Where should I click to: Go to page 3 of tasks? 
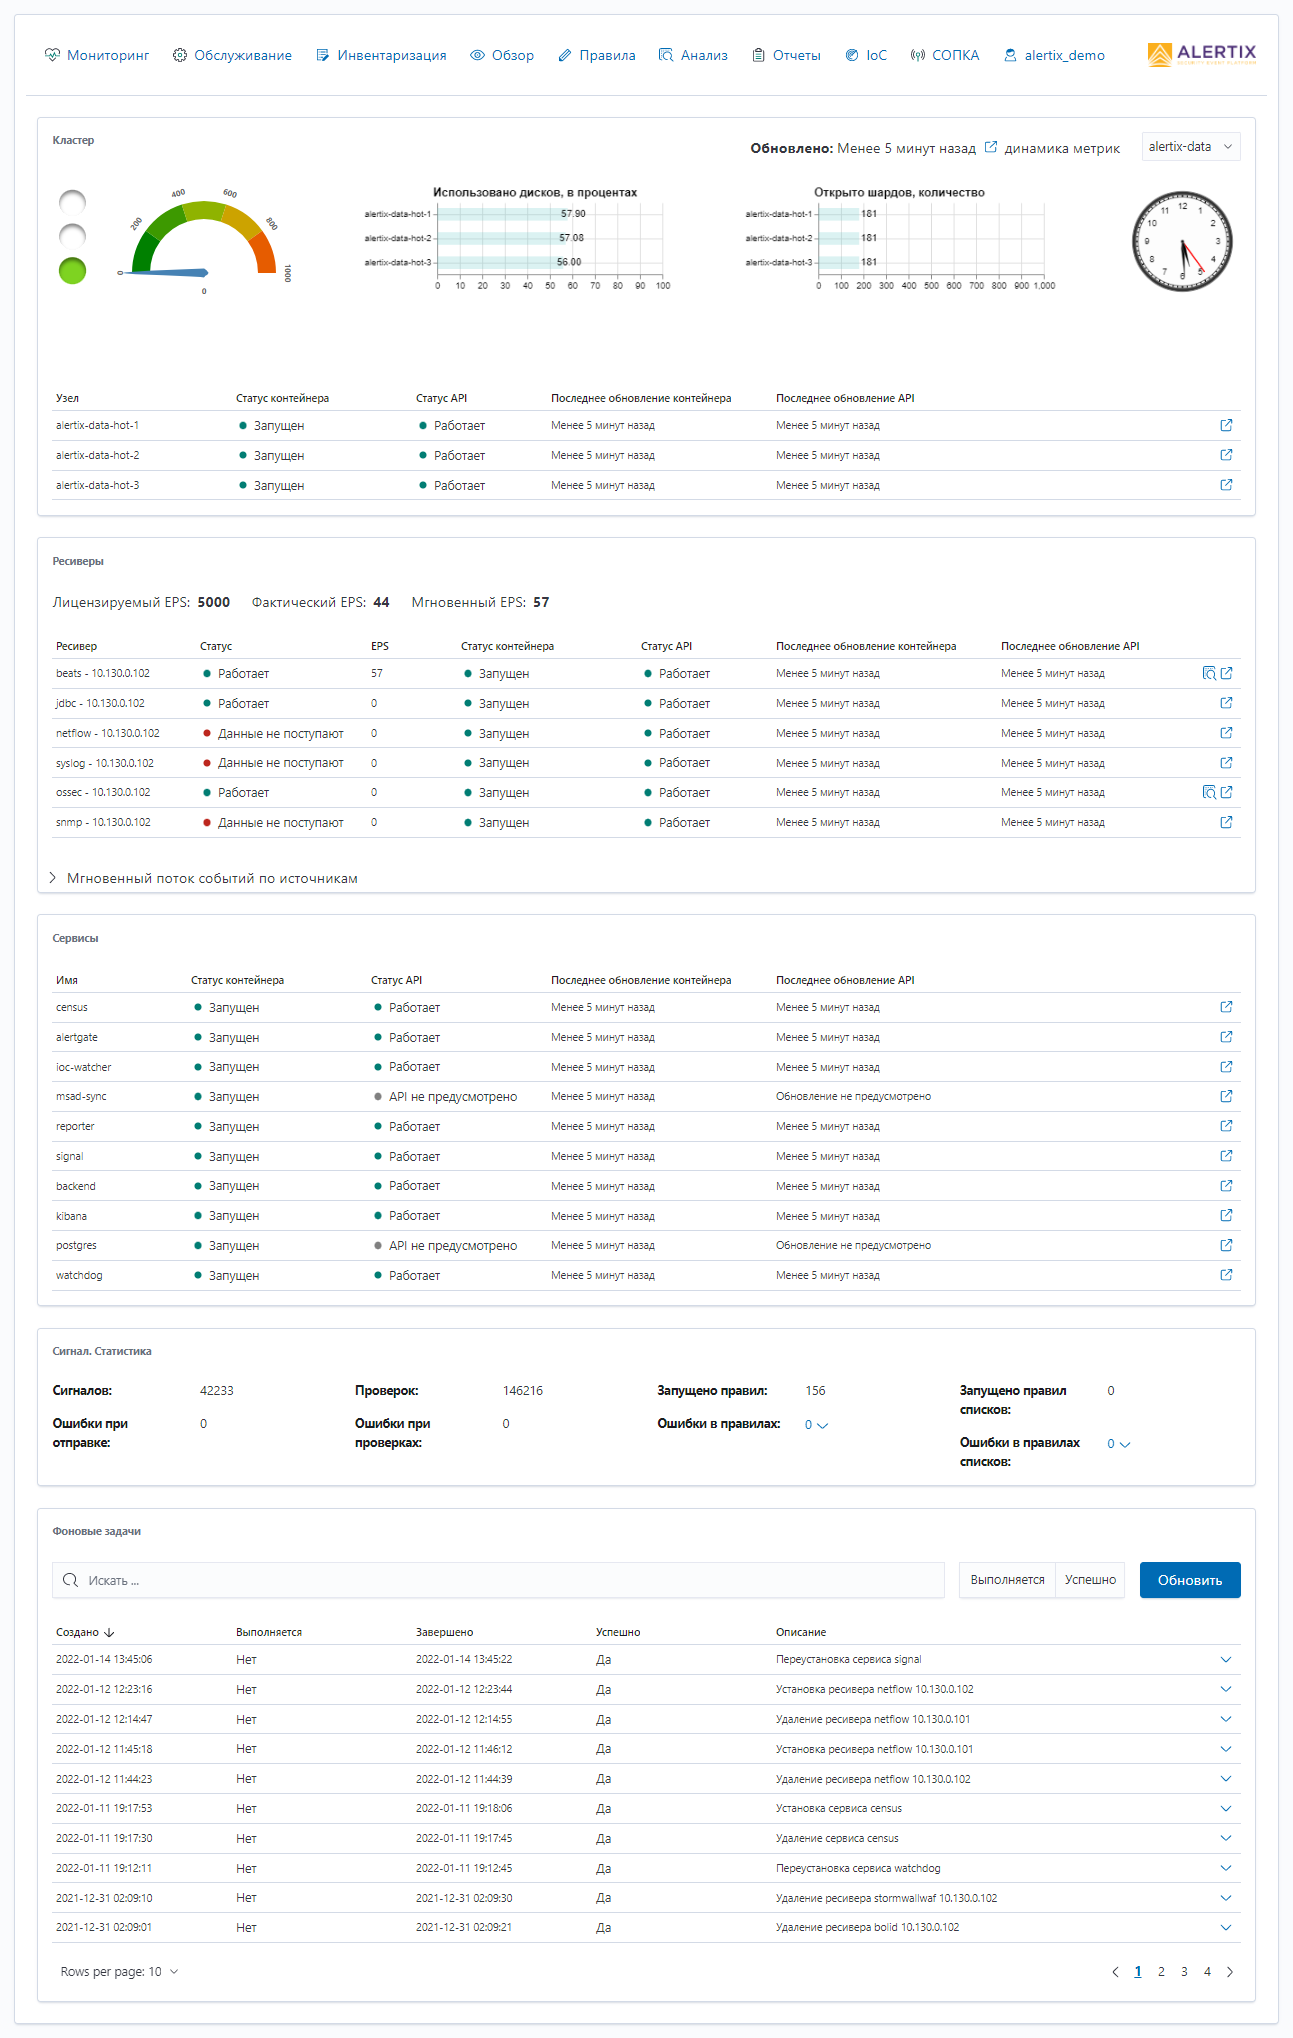pyautogui.click(x=1184, y=1972)
